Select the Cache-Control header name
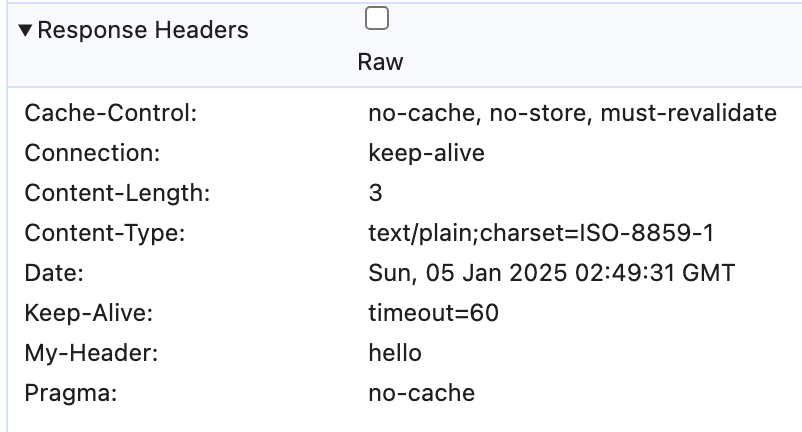This screenshot has width=802, height=432. coord(111,113)
